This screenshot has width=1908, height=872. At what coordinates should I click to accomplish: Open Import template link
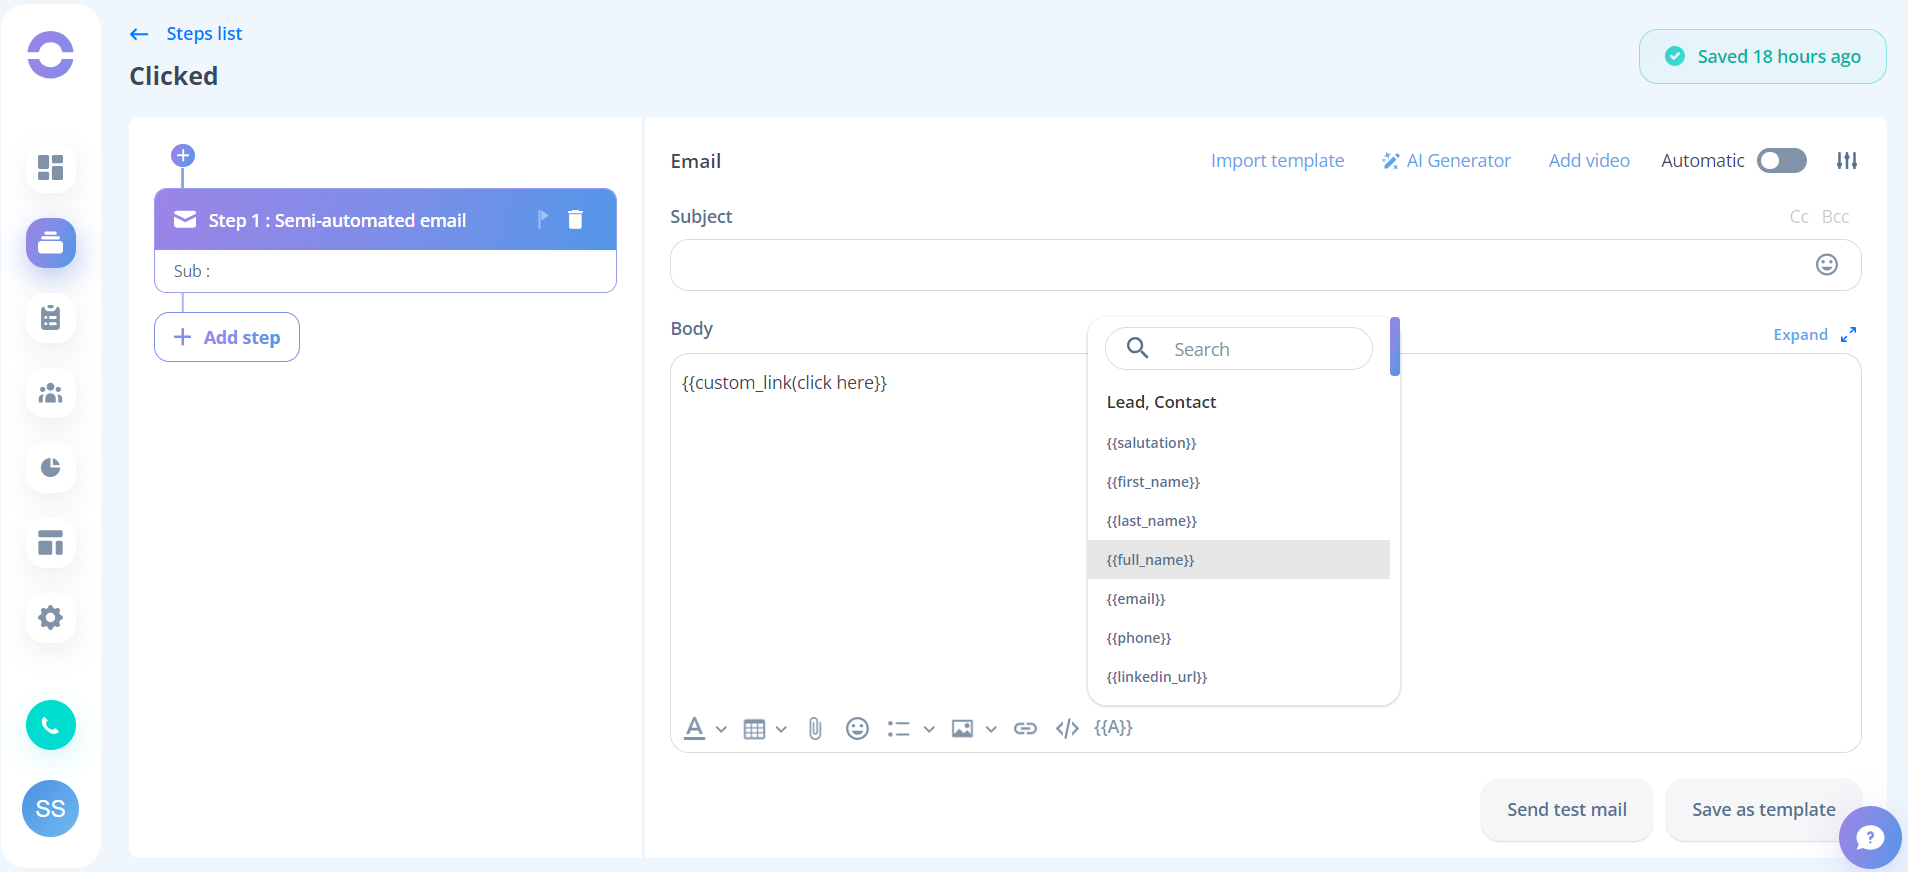click(1277, 161)
